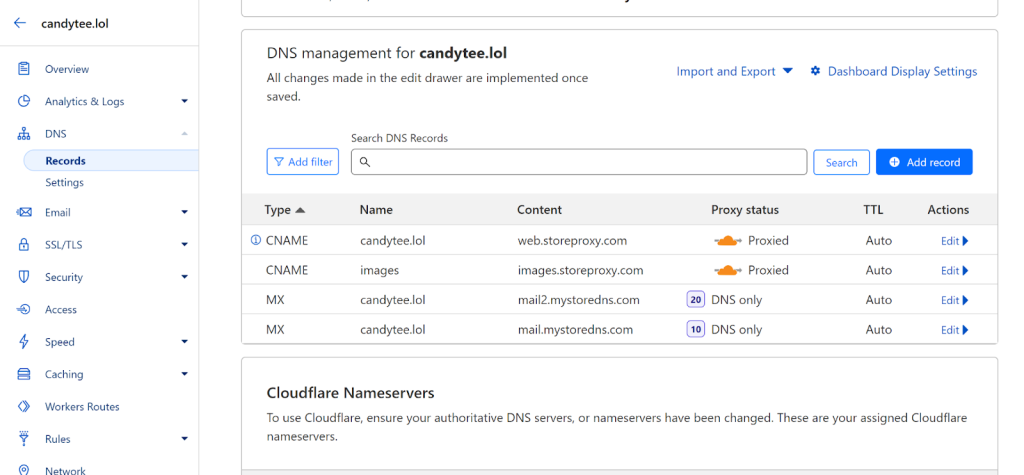The height and width of the screenshot is (475, 1024).
Task: Click the Overview clipboard icon
Action: [24, 69]
